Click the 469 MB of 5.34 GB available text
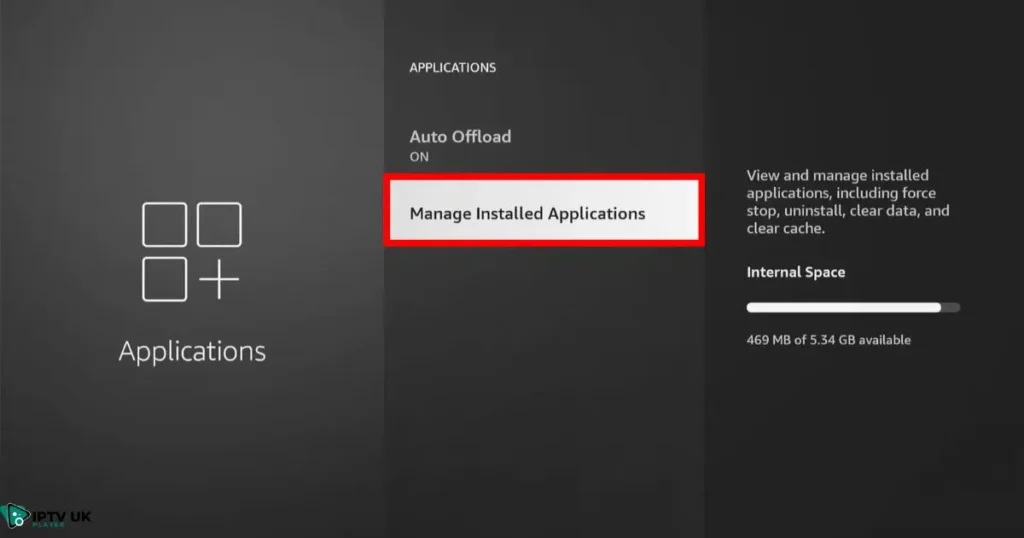1024x538 pixels. 828,340
